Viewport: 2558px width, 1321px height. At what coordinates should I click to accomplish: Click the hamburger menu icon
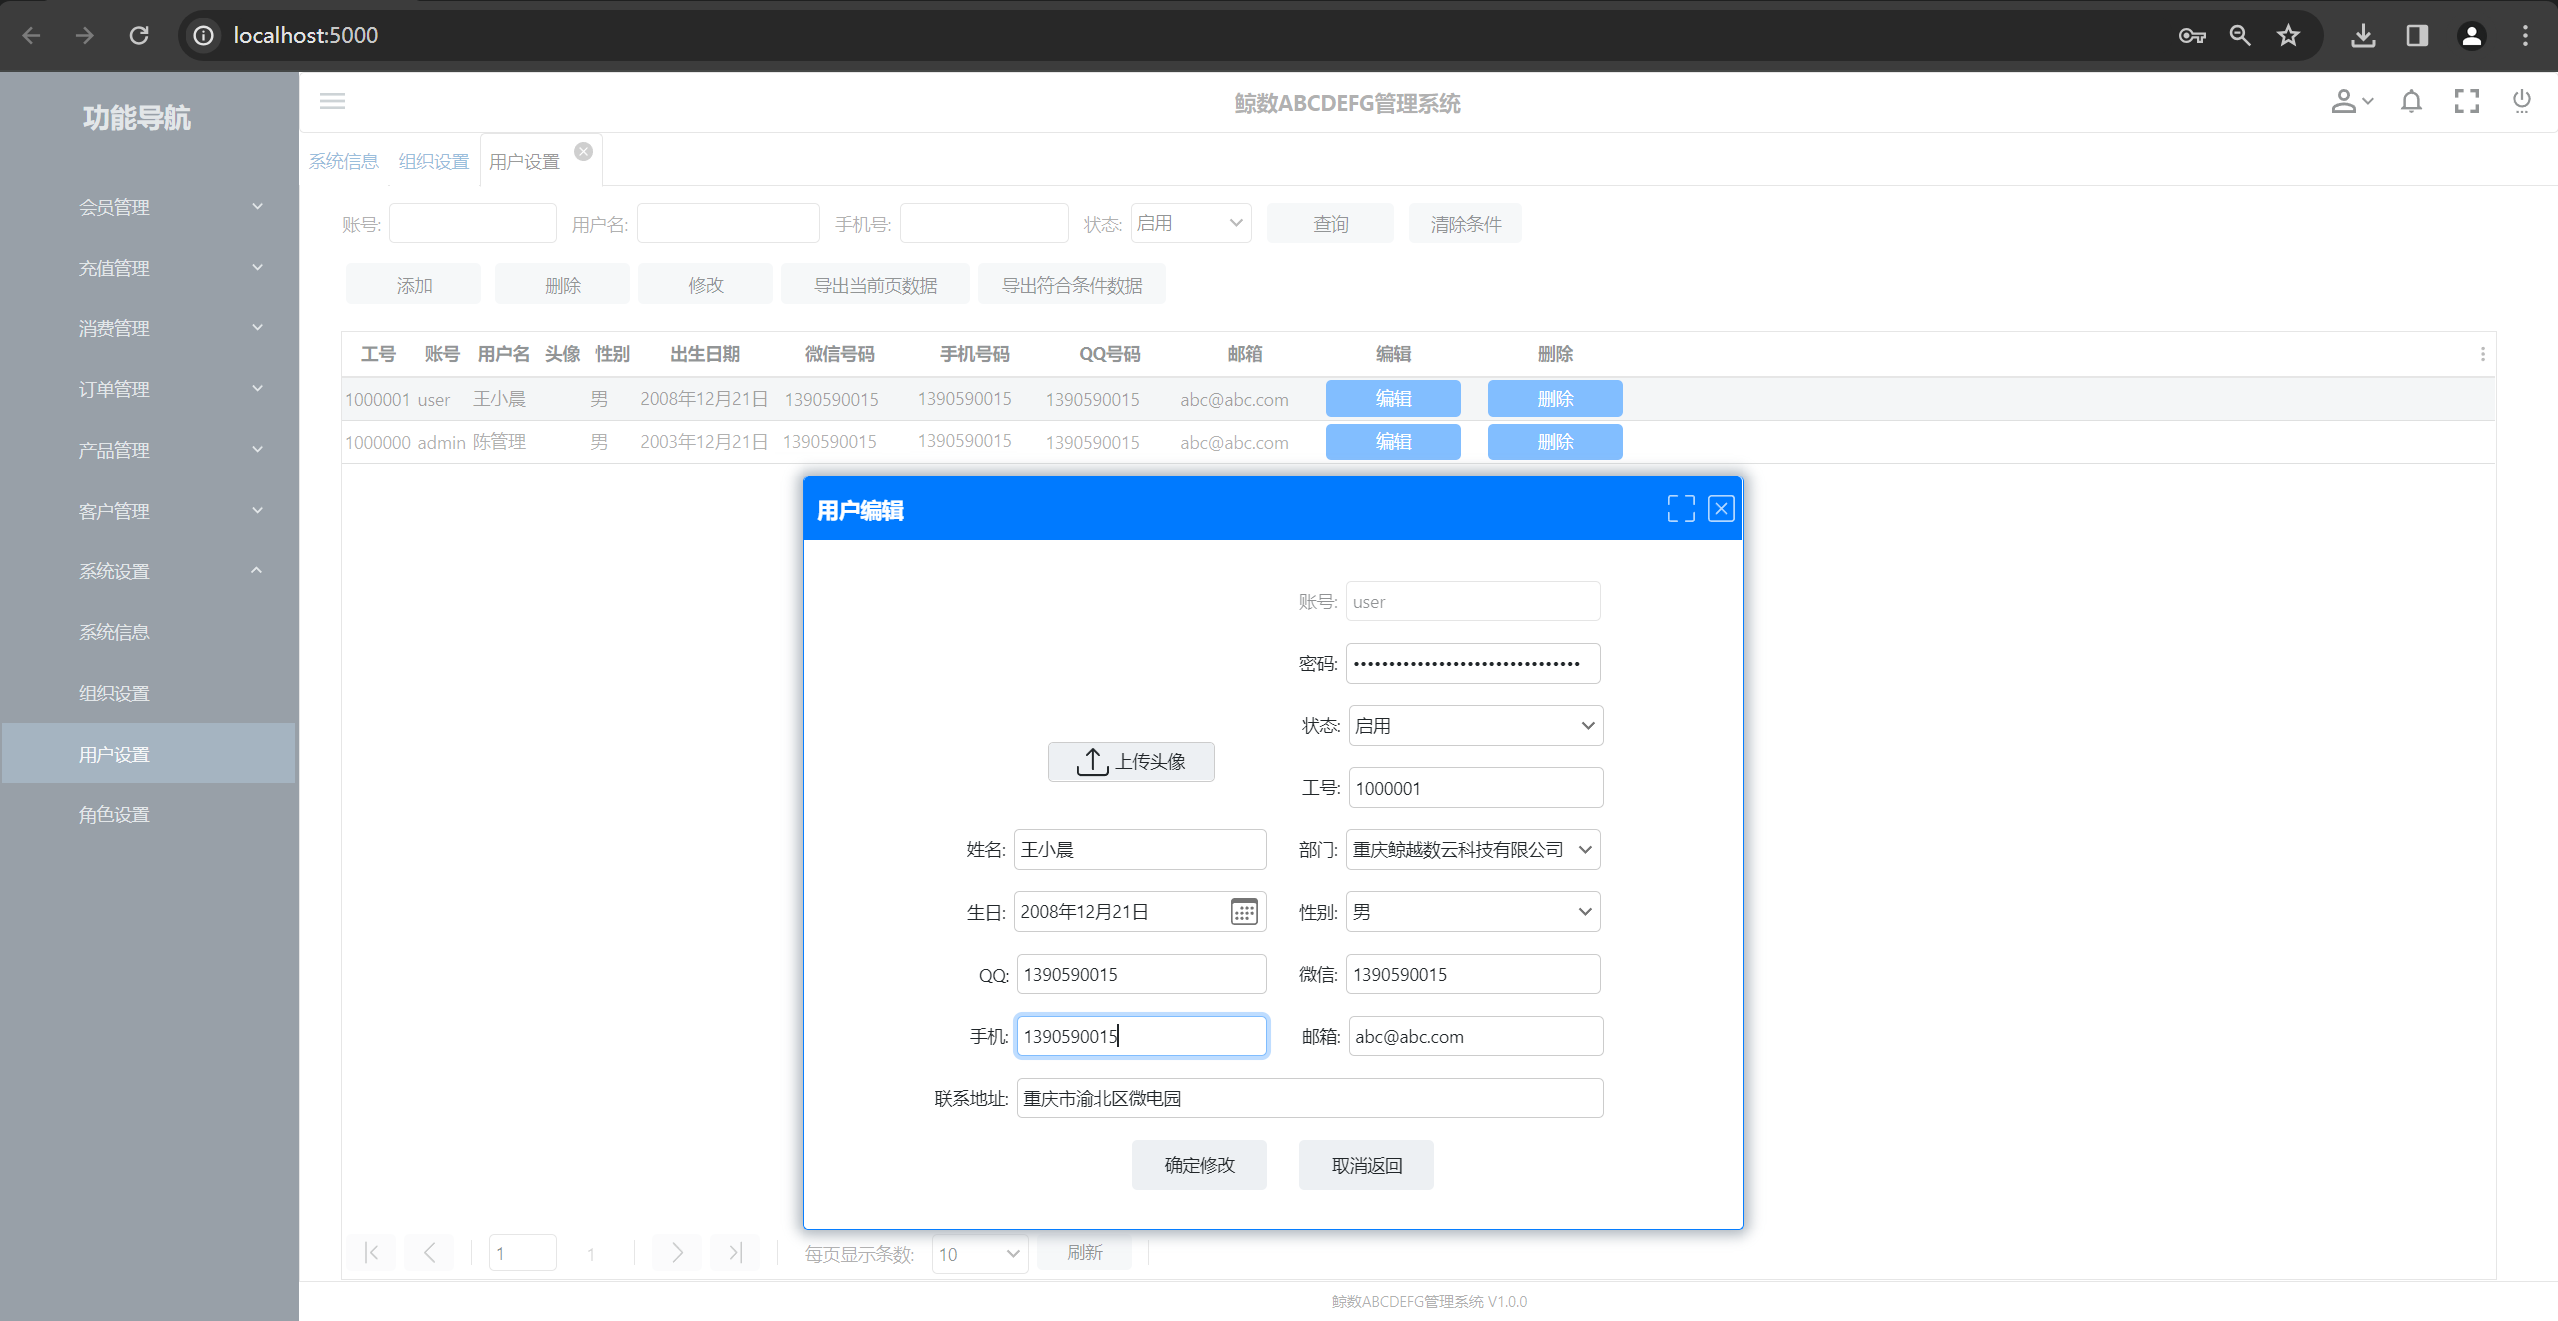point(332,101)
